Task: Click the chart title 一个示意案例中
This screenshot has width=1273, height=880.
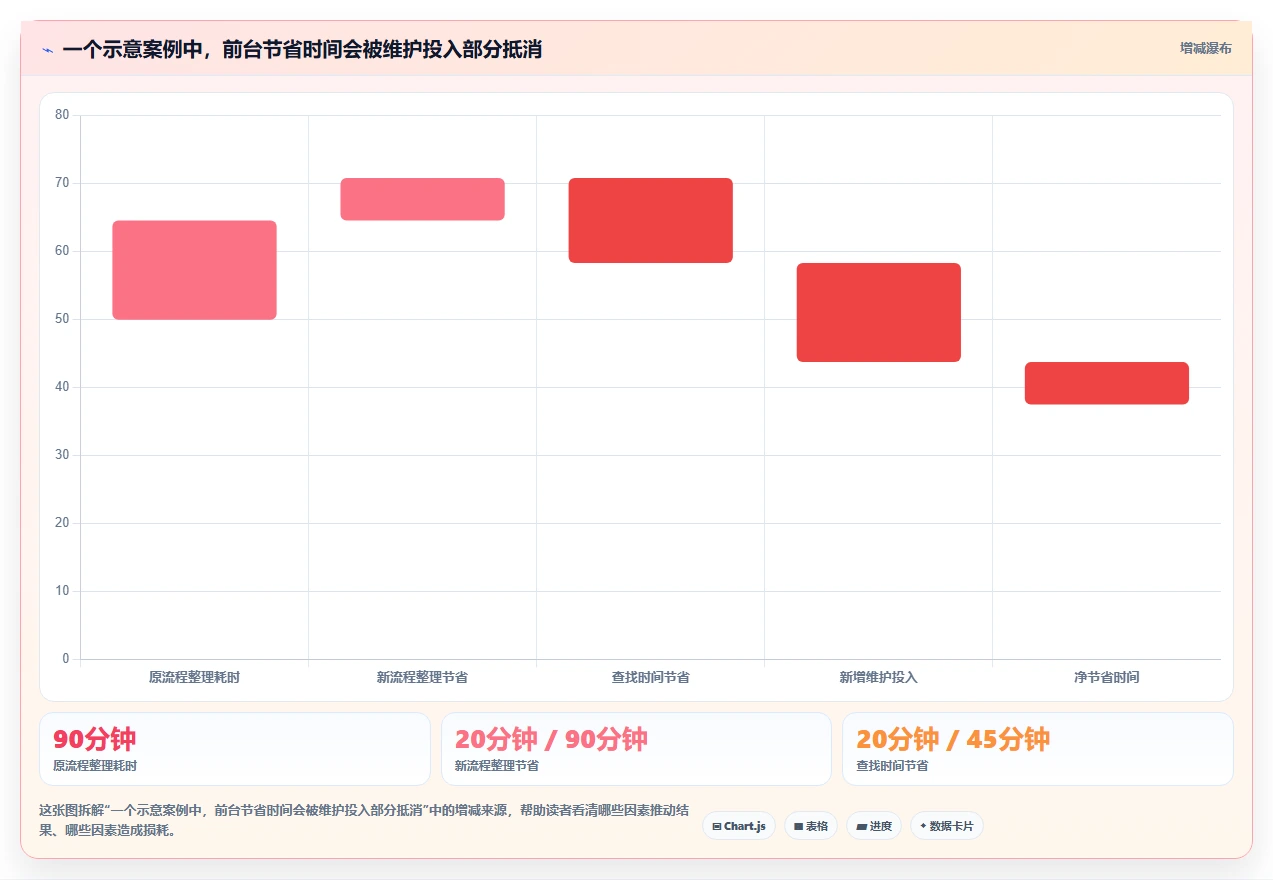Action: point(302,49)
